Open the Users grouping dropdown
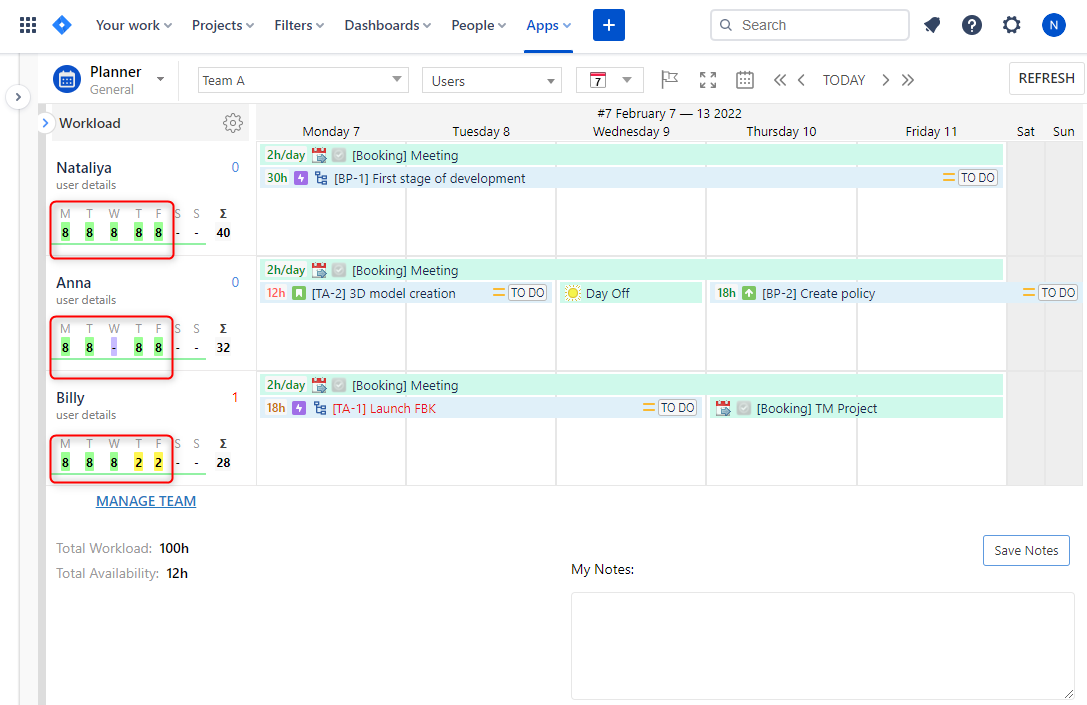This screenshot has width=1087, height=705. click(549, 79)
